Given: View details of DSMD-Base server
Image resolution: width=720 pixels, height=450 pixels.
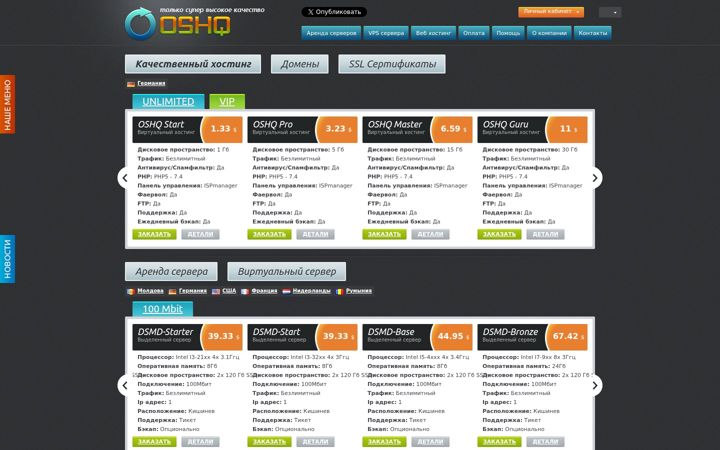Looking at the screenshot, I should [x=430, y=442].
